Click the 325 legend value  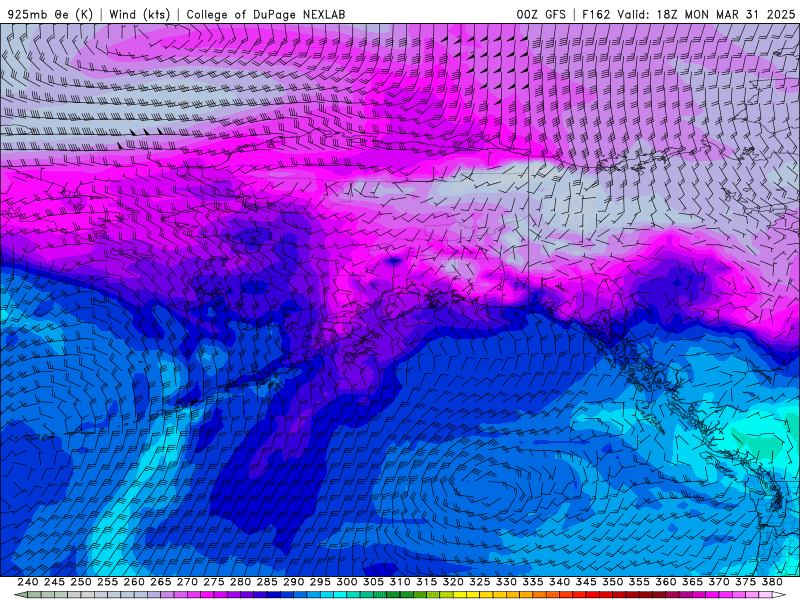coord(480,582)
